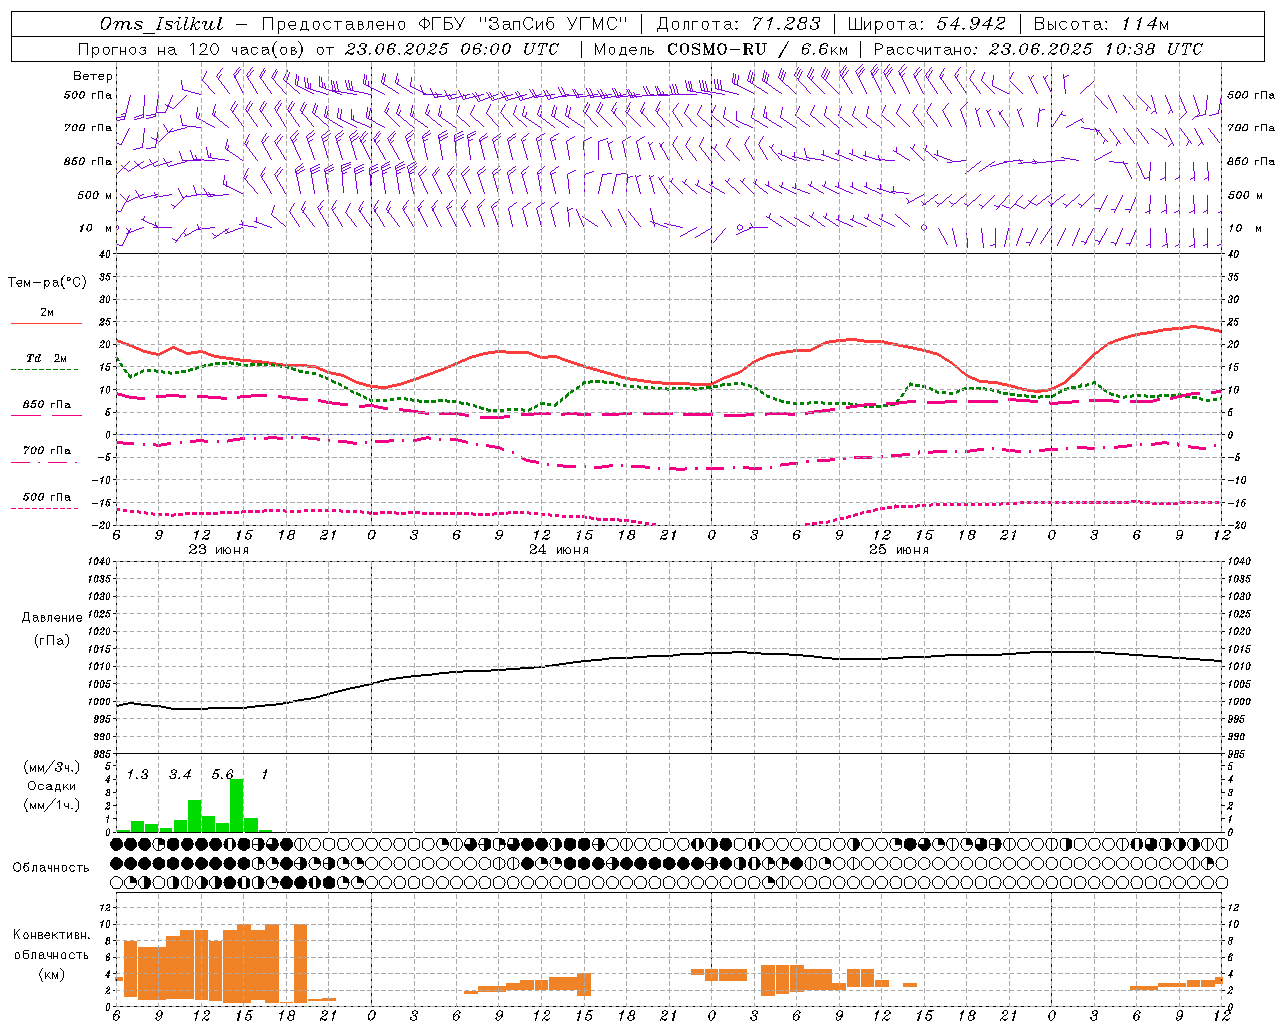1280x1024 pixels.
Task: Click the red line sample under 2м legend
Action: point(46,324)
